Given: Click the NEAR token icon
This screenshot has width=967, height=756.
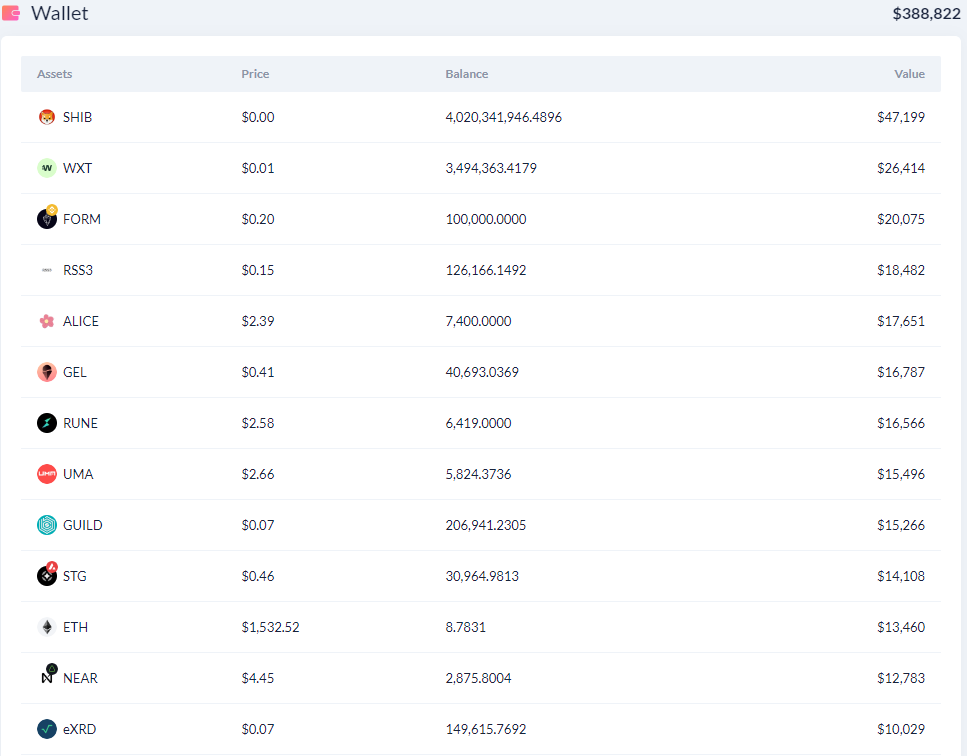Looking at the screenshot, I should (49, 674).
